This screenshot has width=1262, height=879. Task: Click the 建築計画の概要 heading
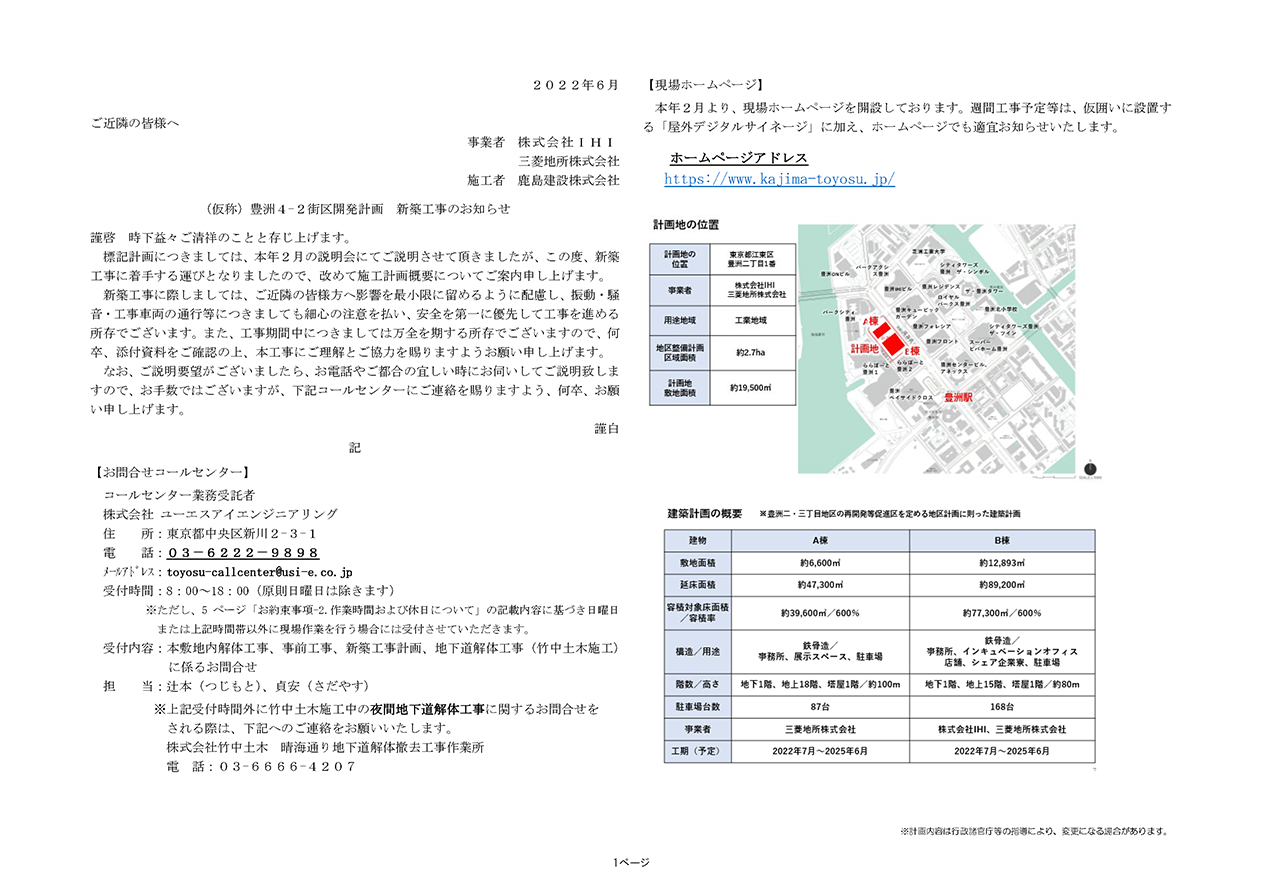click(x=705, y=513)
